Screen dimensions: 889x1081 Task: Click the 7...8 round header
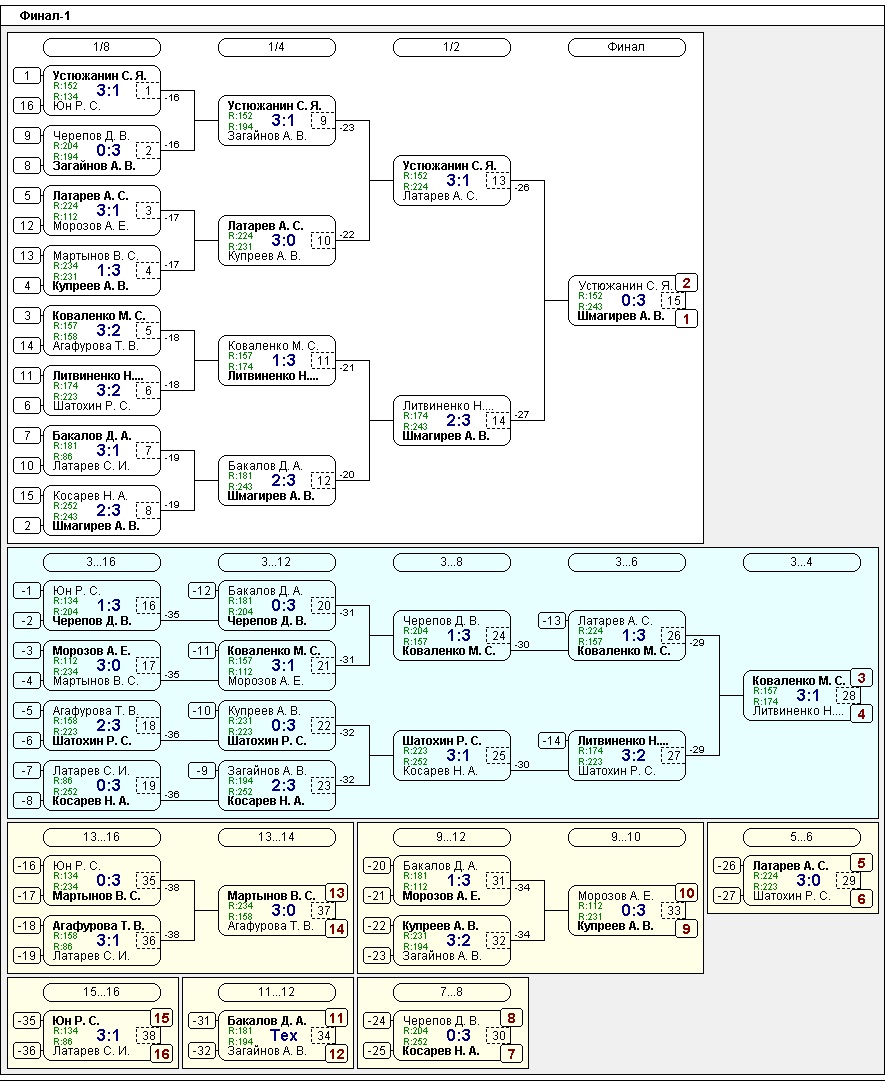tap(451, 992)
